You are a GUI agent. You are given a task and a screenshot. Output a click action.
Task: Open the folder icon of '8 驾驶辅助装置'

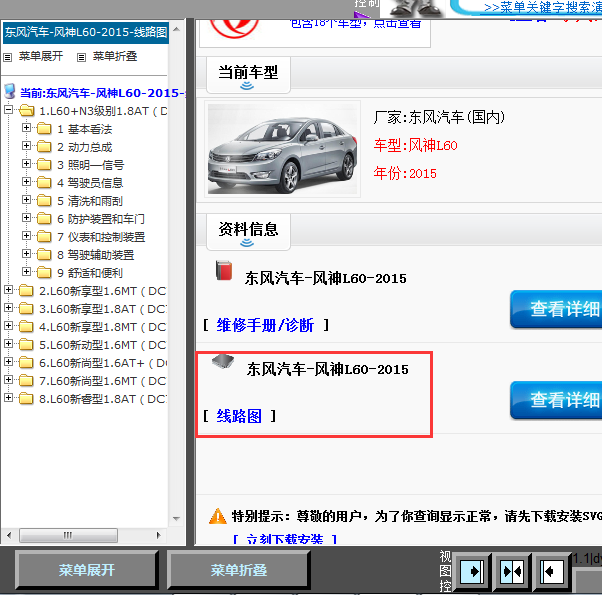(44, 255)
